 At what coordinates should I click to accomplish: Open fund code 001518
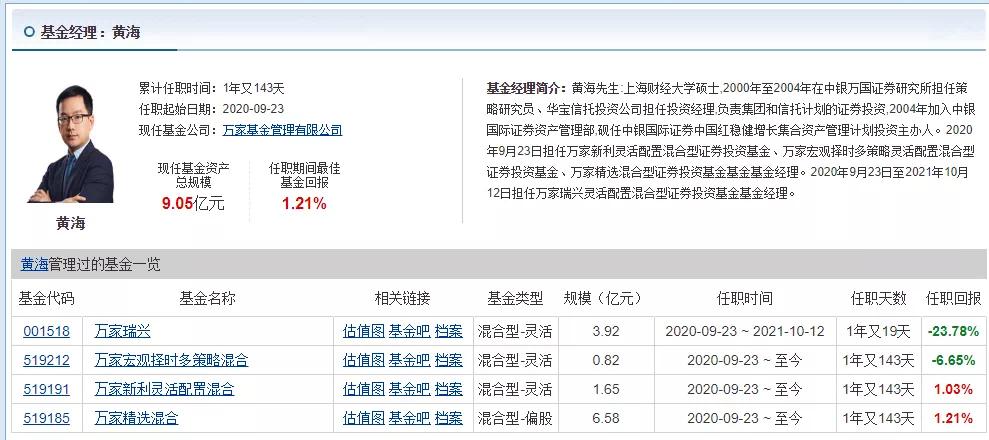[x=47, y=332]
